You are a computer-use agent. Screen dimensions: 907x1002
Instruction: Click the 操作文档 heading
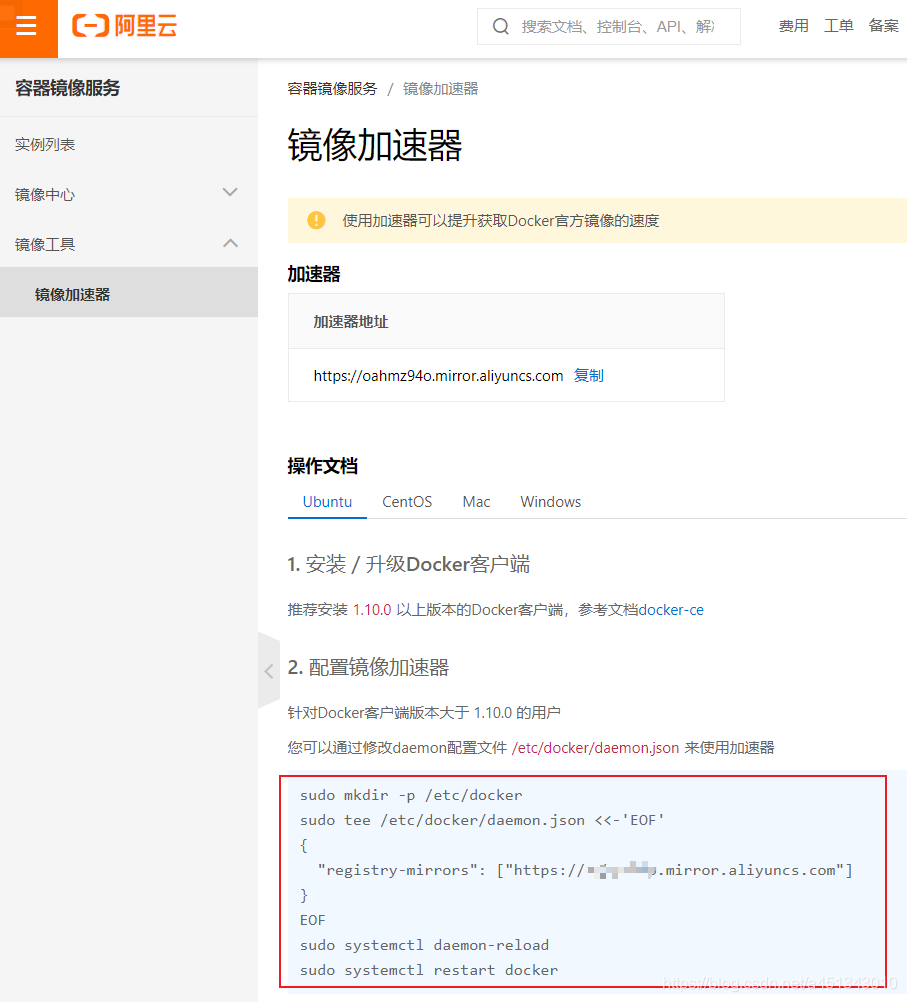click(323, 466)
